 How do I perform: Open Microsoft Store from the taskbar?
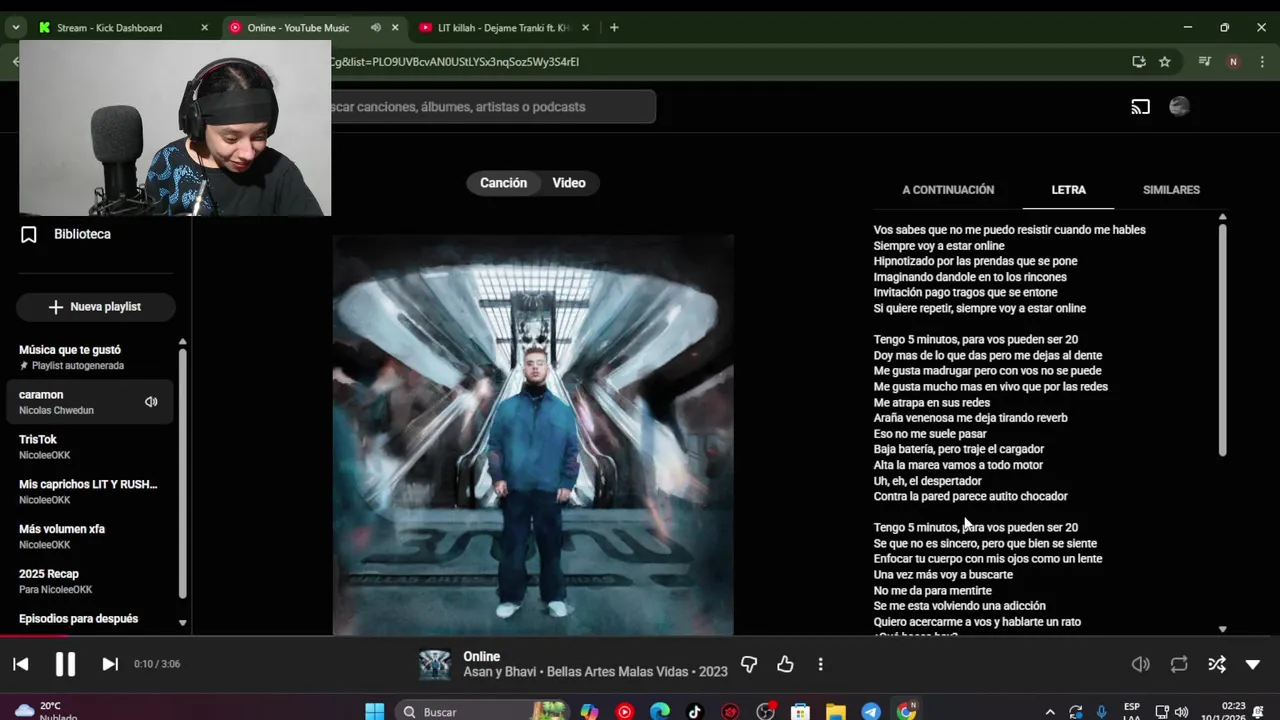click(x=800, y=712)
